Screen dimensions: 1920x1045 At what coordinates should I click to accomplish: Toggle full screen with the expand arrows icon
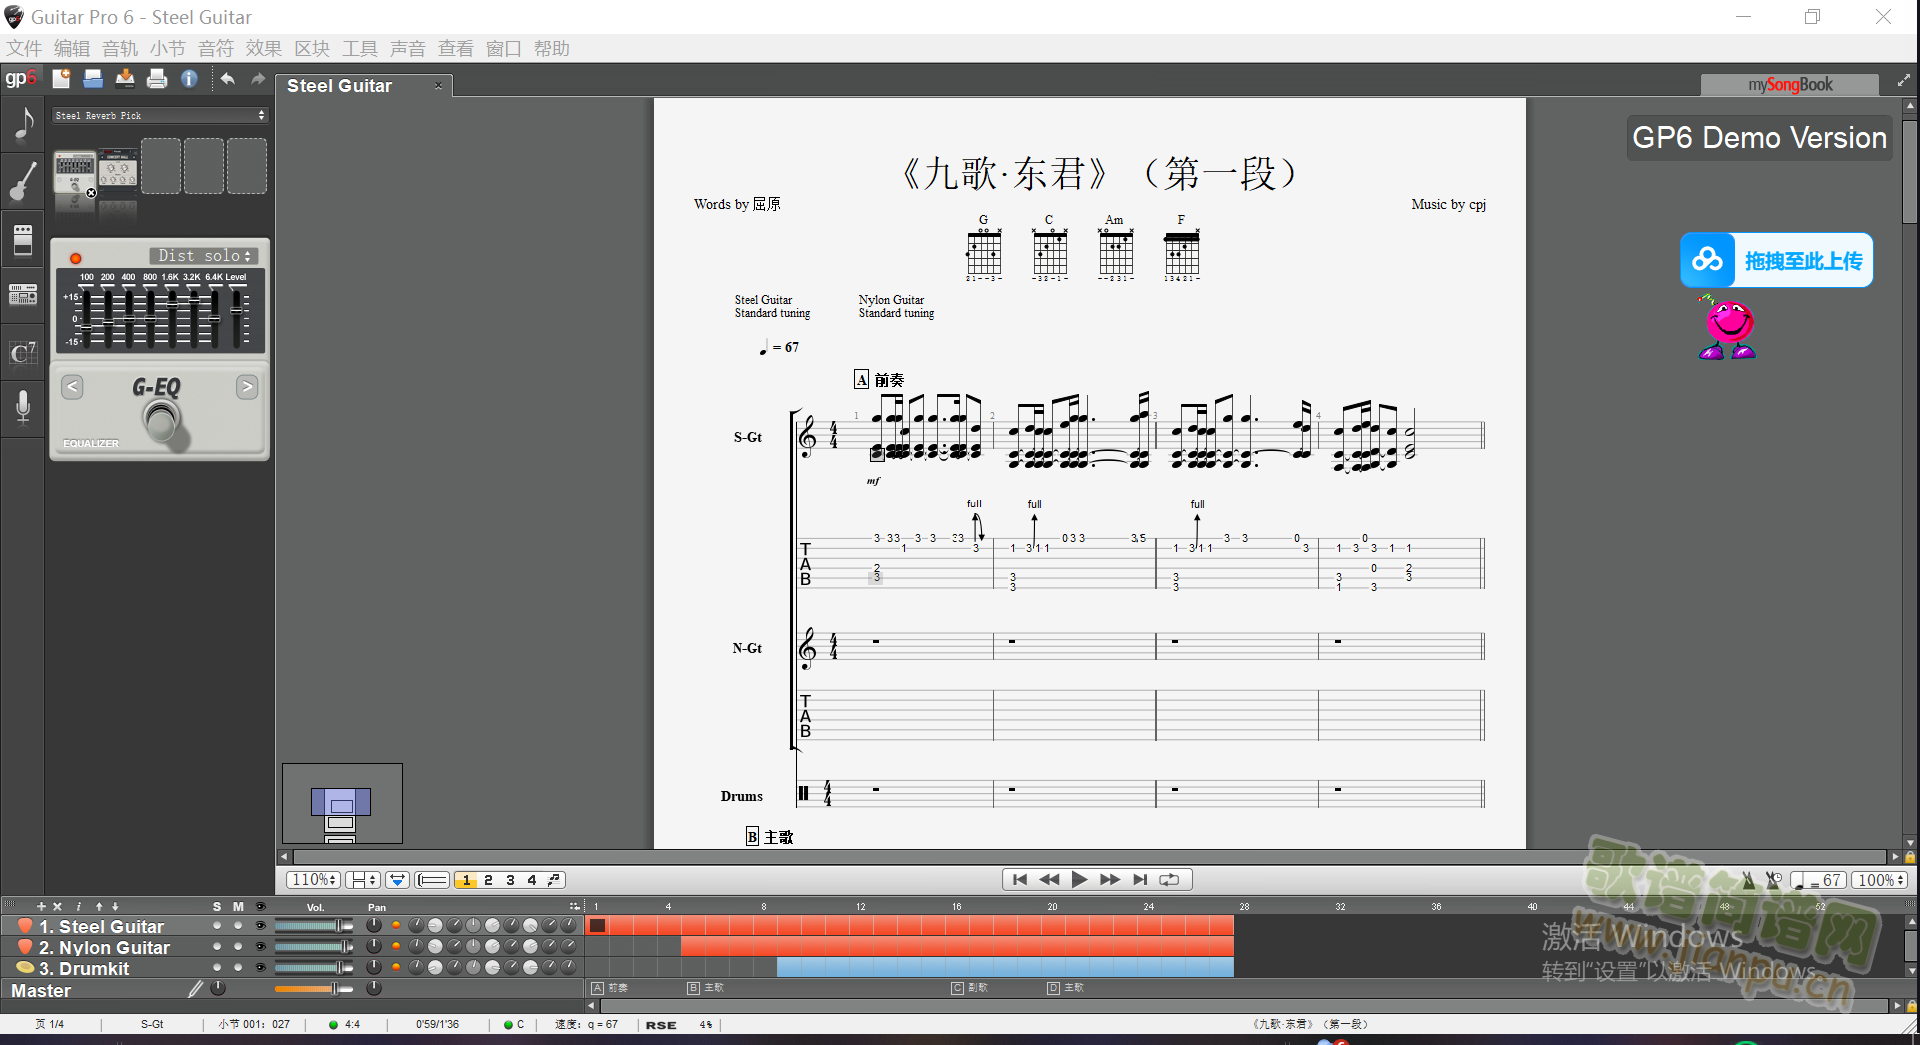tap(1903, 81)
